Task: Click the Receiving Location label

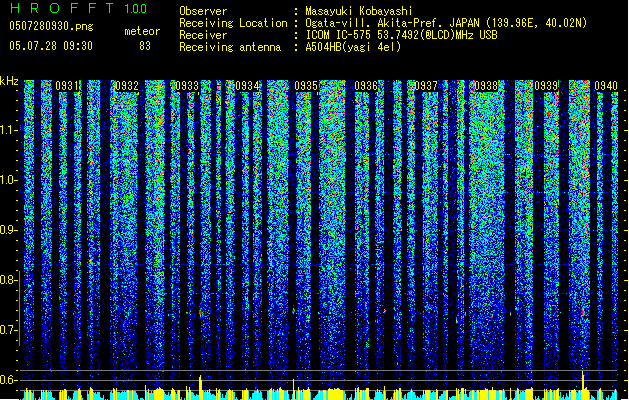Action: pyautogui.click(x=233, y=23)
